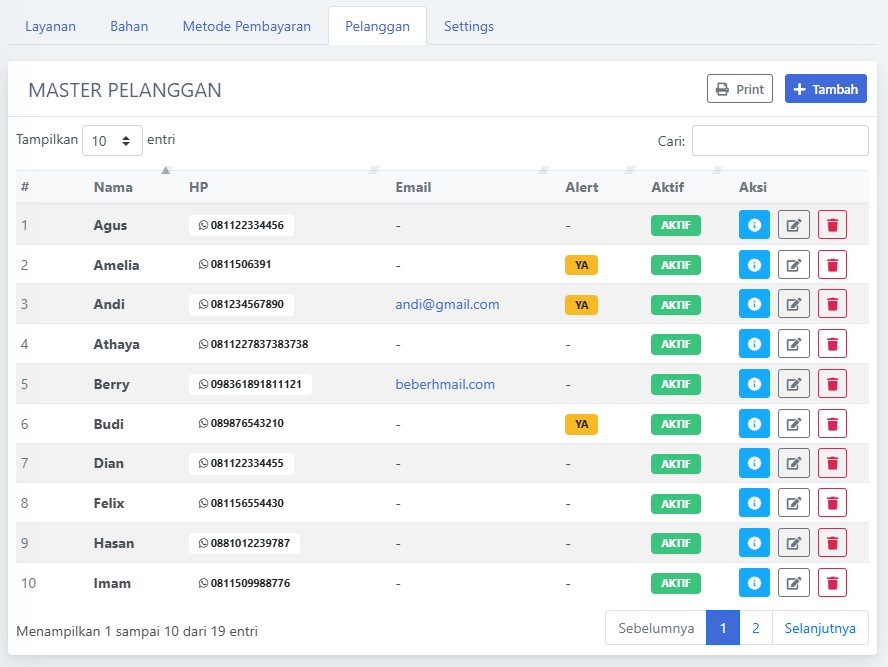
Task: Open the entries-per-page dropdown showing 10
Action: click(112, 141)
